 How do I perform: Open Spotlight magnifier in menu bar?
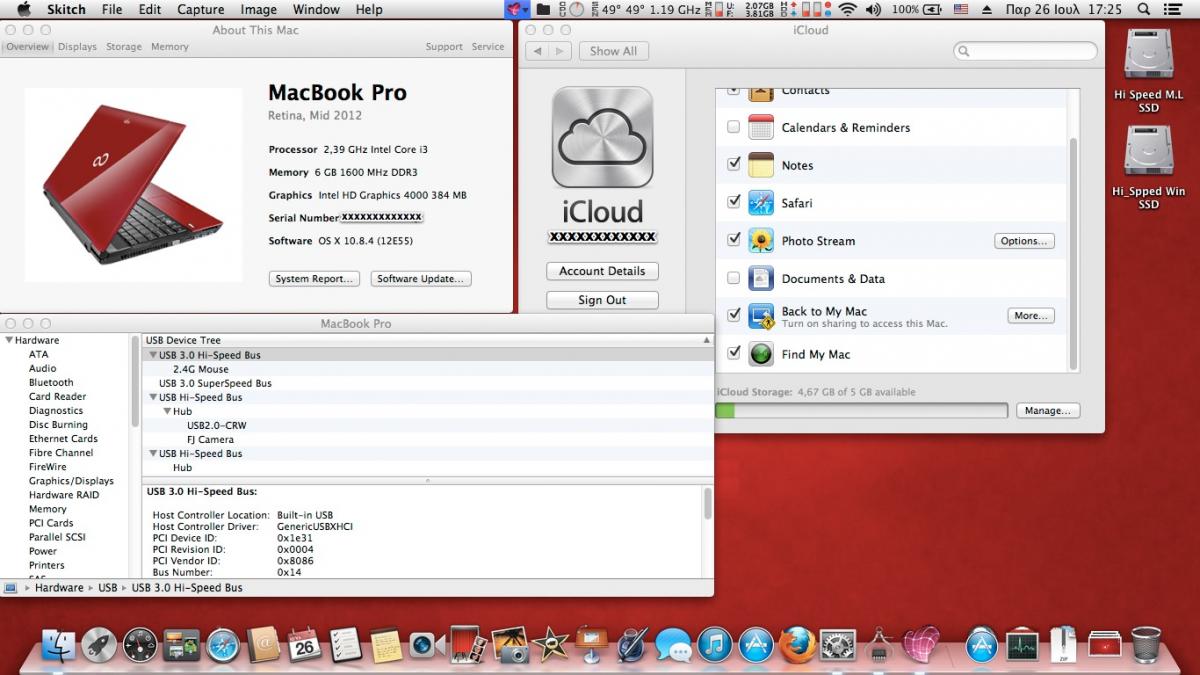1146,9
